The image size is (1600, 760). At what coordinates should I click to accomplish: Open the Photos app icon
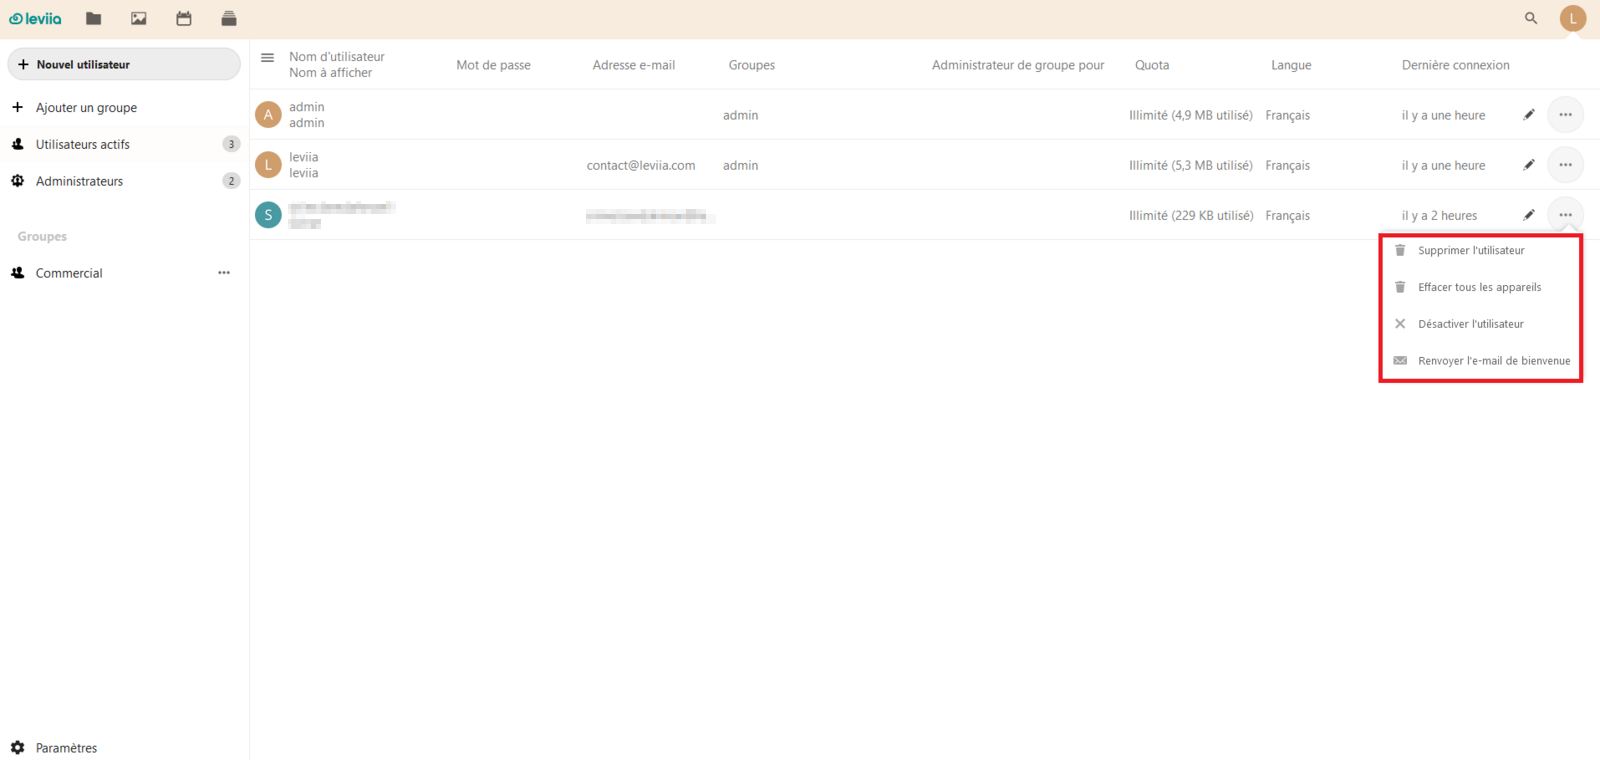pos(139,19)
